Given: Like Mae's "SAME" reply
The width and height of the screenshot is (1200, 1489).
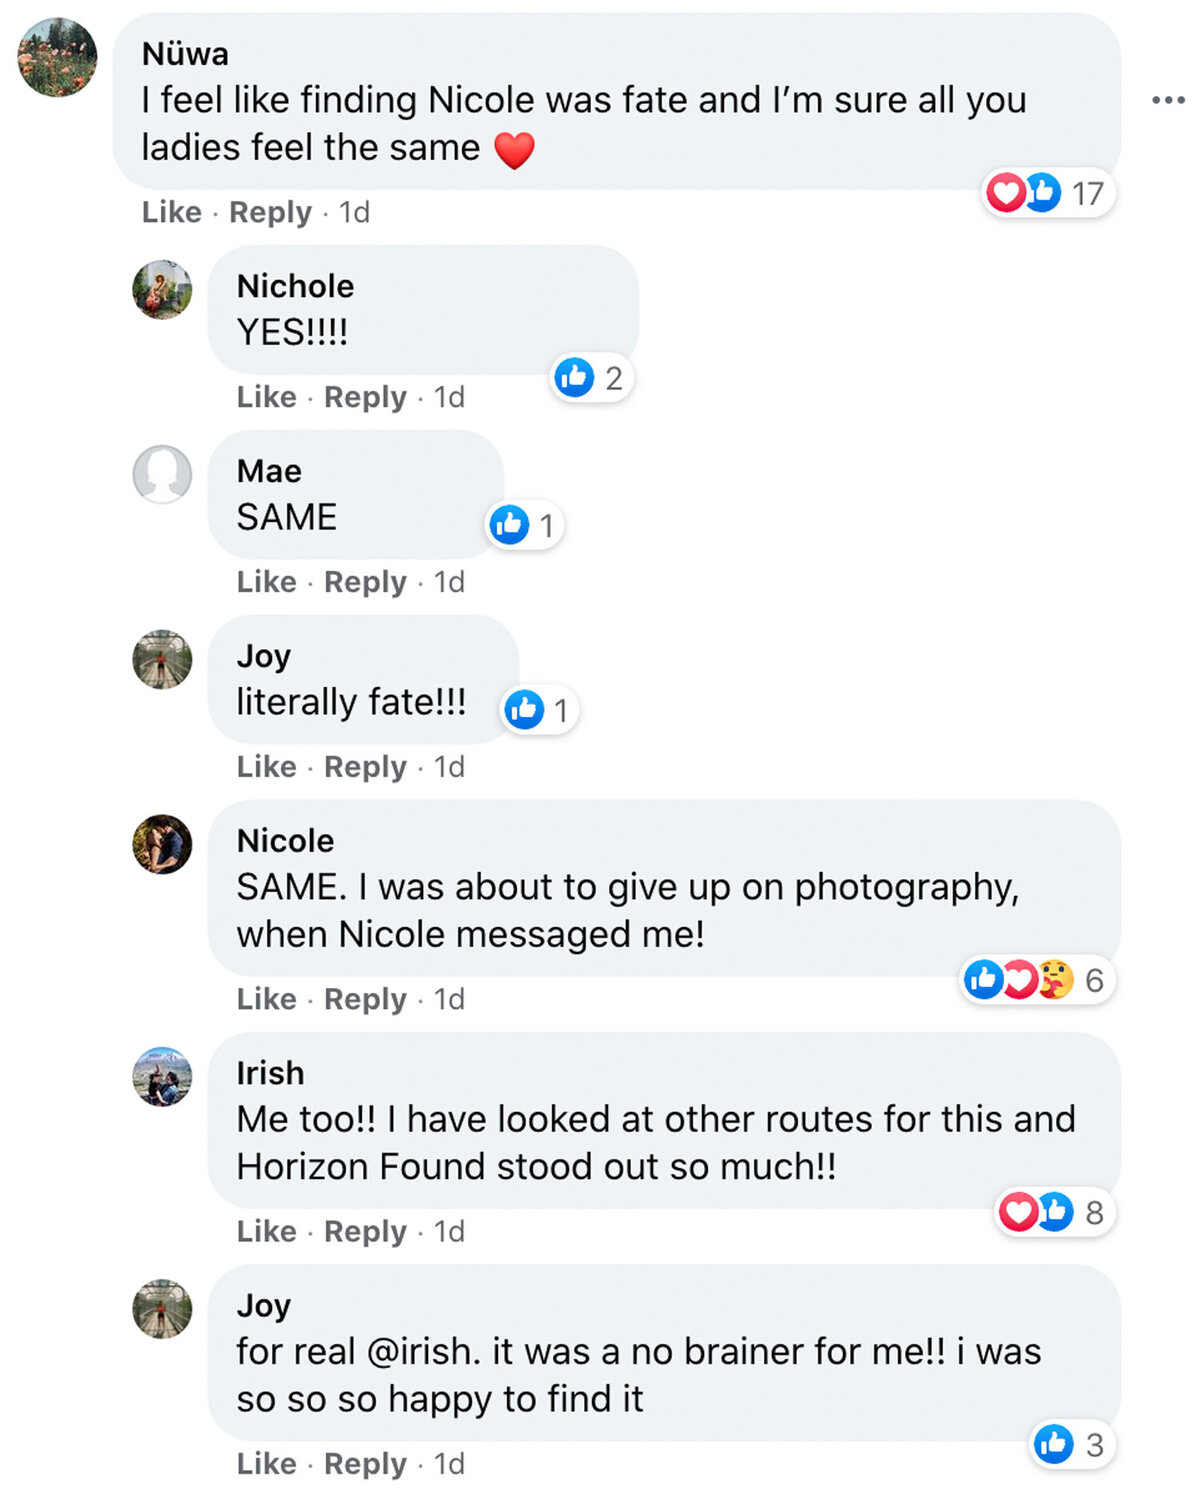Looking at the screenshot, I should coord(266,582).
